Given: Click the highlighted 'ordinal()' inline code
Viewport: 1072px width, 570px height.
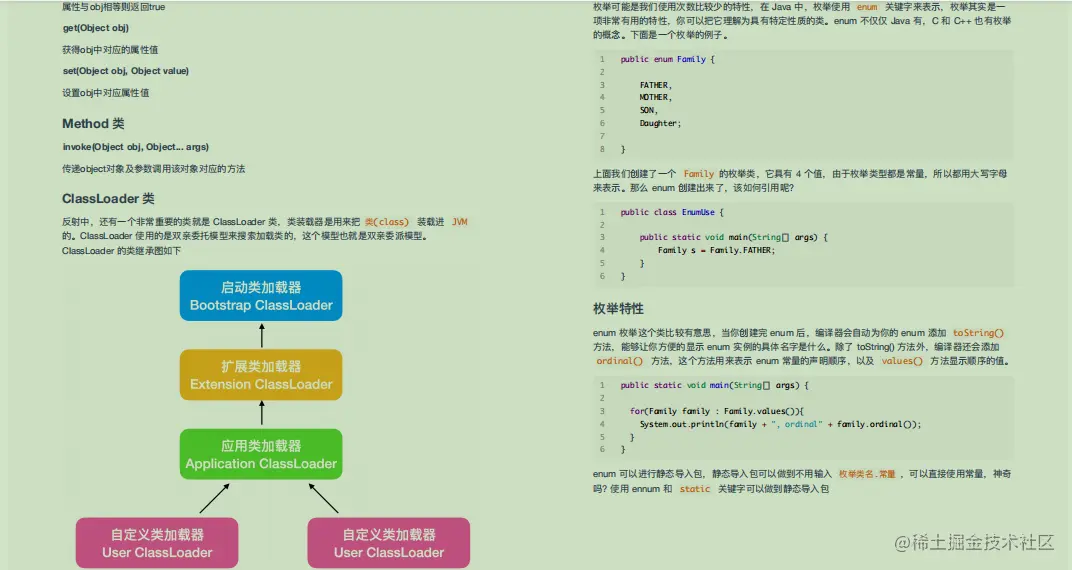Looking at the screenshot, I should (619, 361).
